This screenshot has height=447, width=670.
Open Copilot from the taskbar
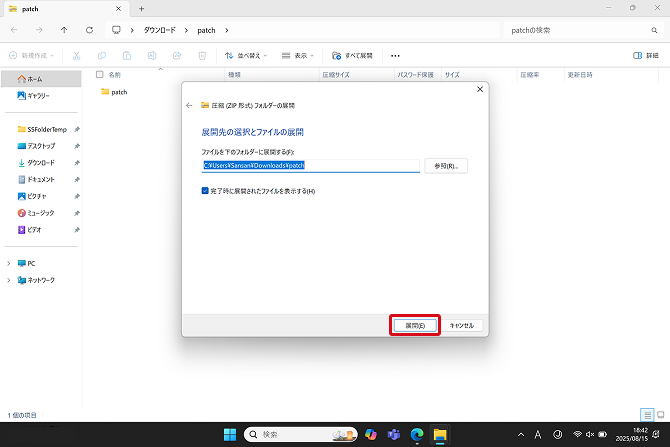pos(370,435)
